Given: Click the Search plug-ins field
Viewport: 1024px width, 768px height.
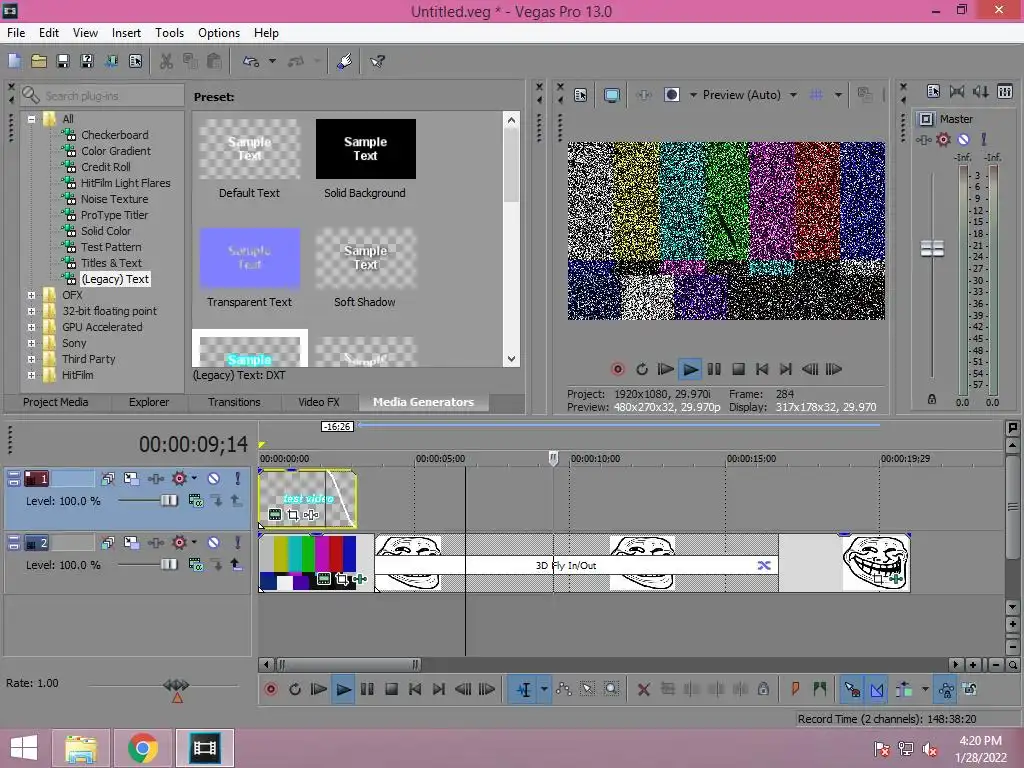Looking at the screenshot, I should (103, 95).
